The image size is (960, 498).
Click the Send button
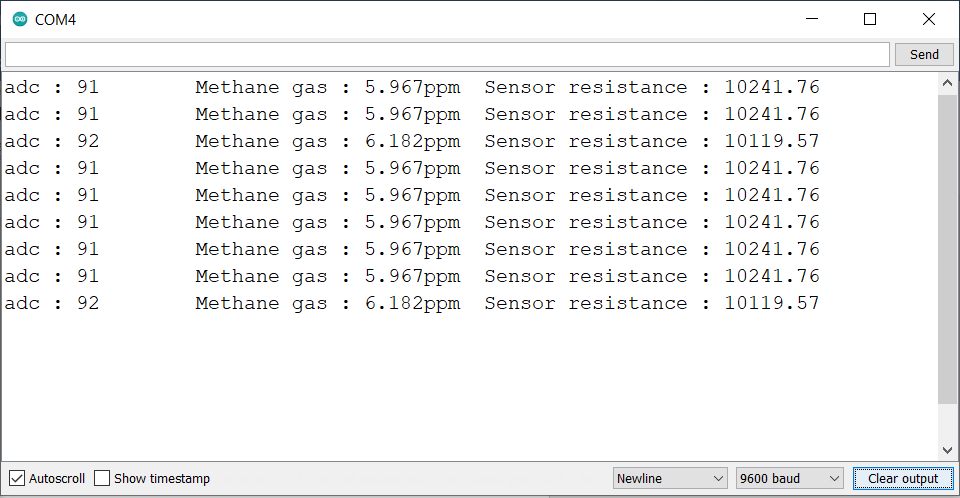[924, 55]
